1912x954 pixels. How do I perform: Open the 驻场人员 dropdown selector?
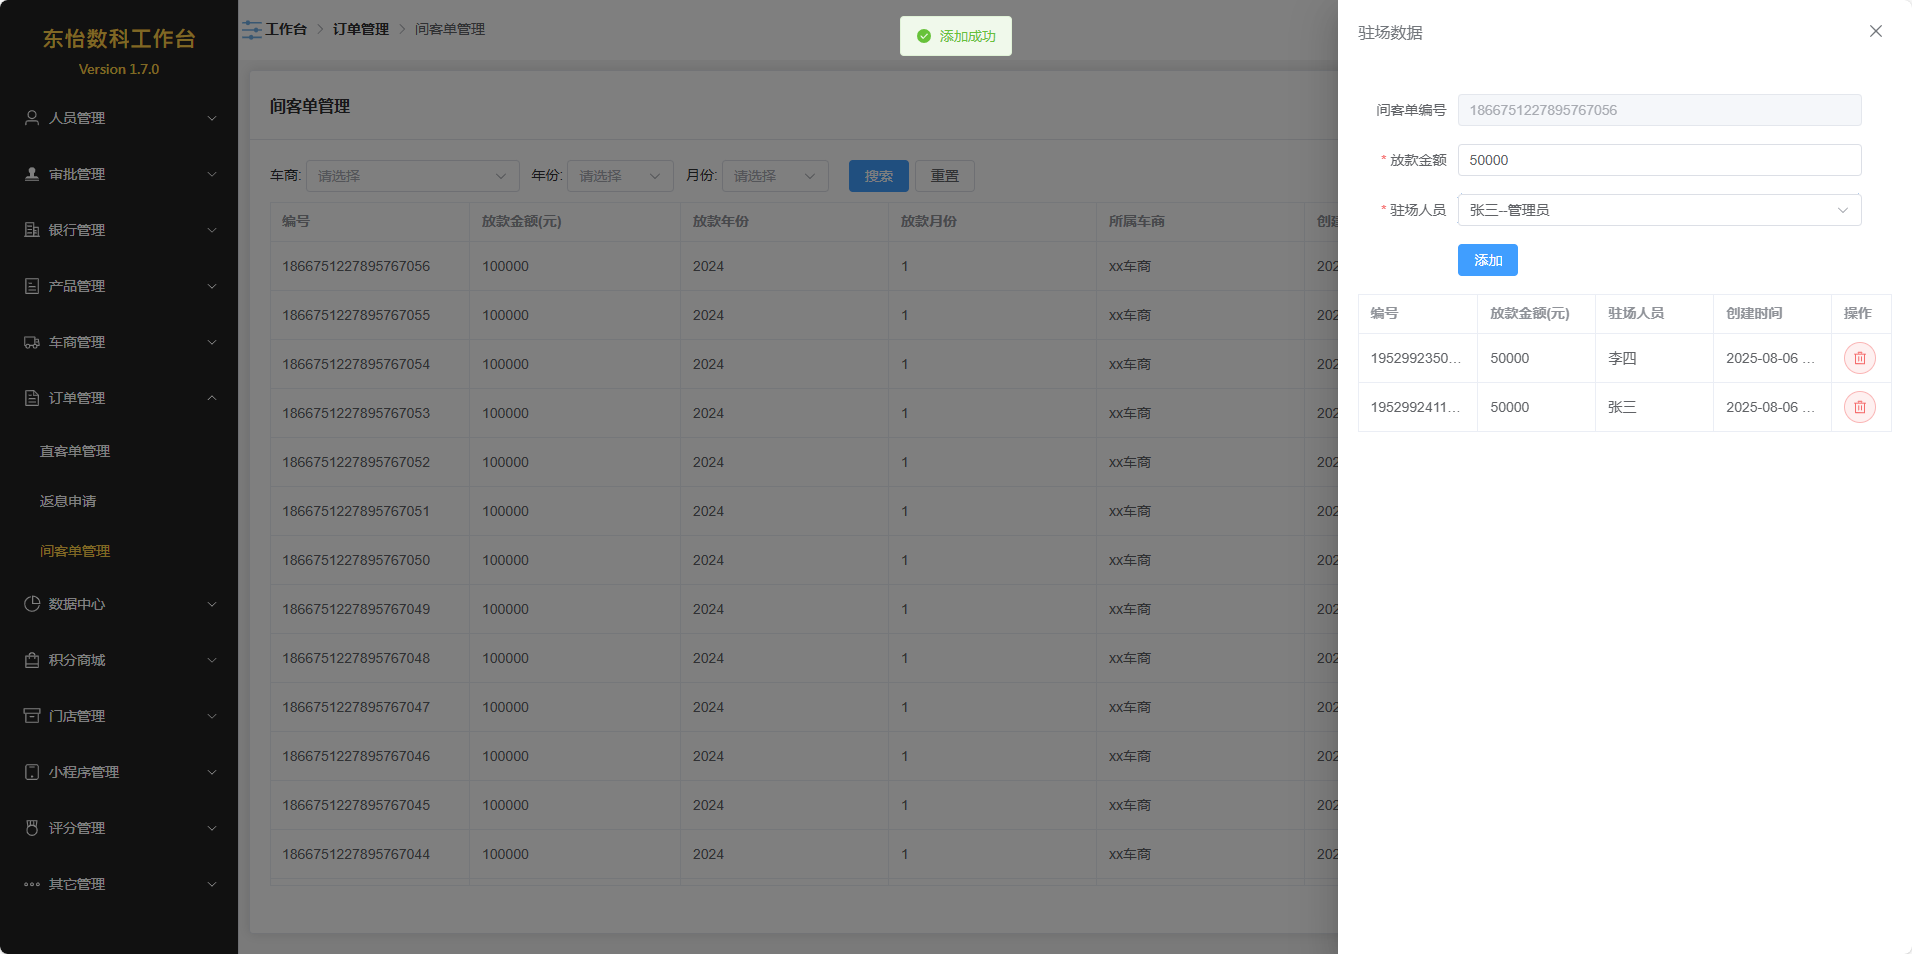click(1658, 210)
